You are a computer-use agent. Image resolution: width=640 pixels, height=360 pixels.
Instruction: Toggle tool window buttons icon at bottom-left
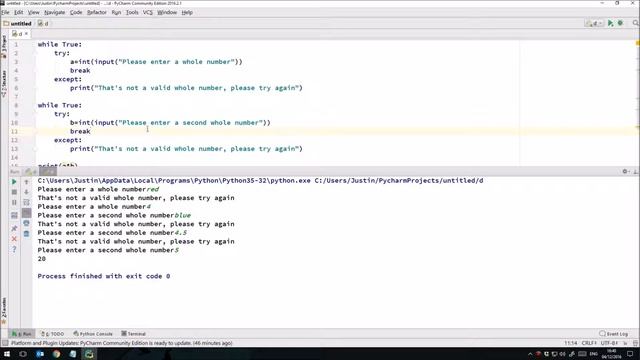pos(5,343)
